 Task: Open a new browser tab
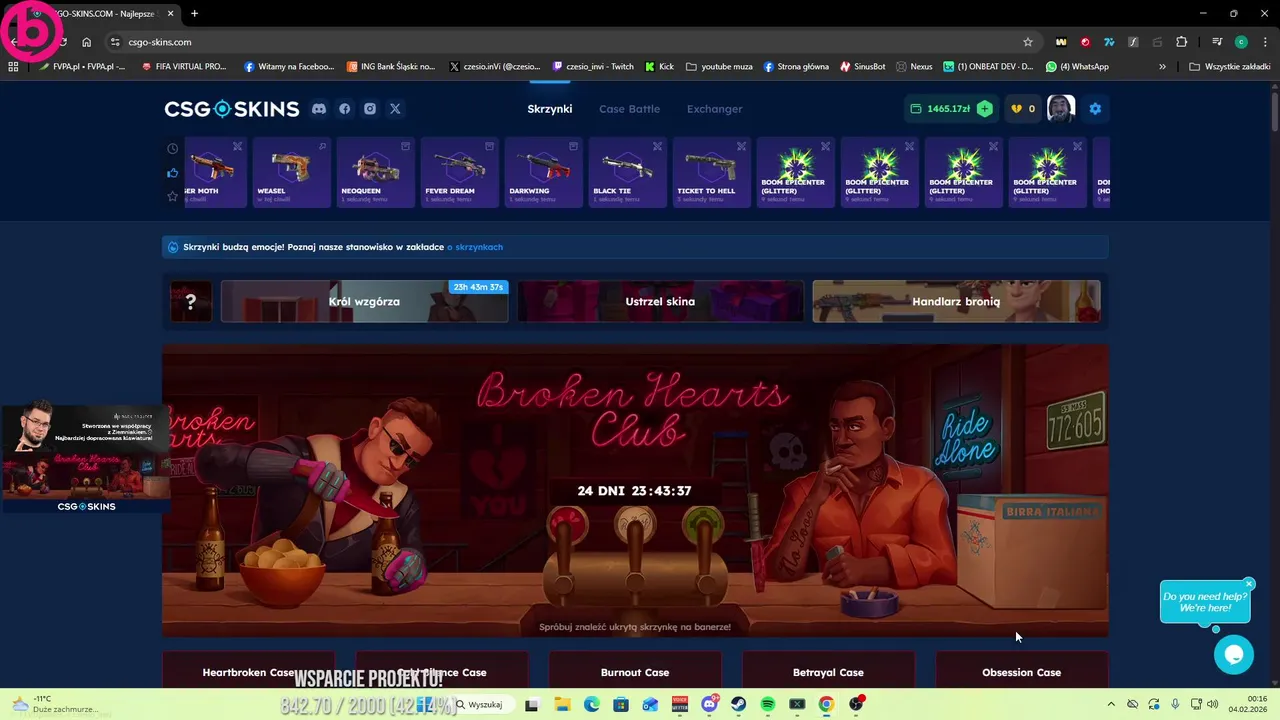(x=194, y=13)
